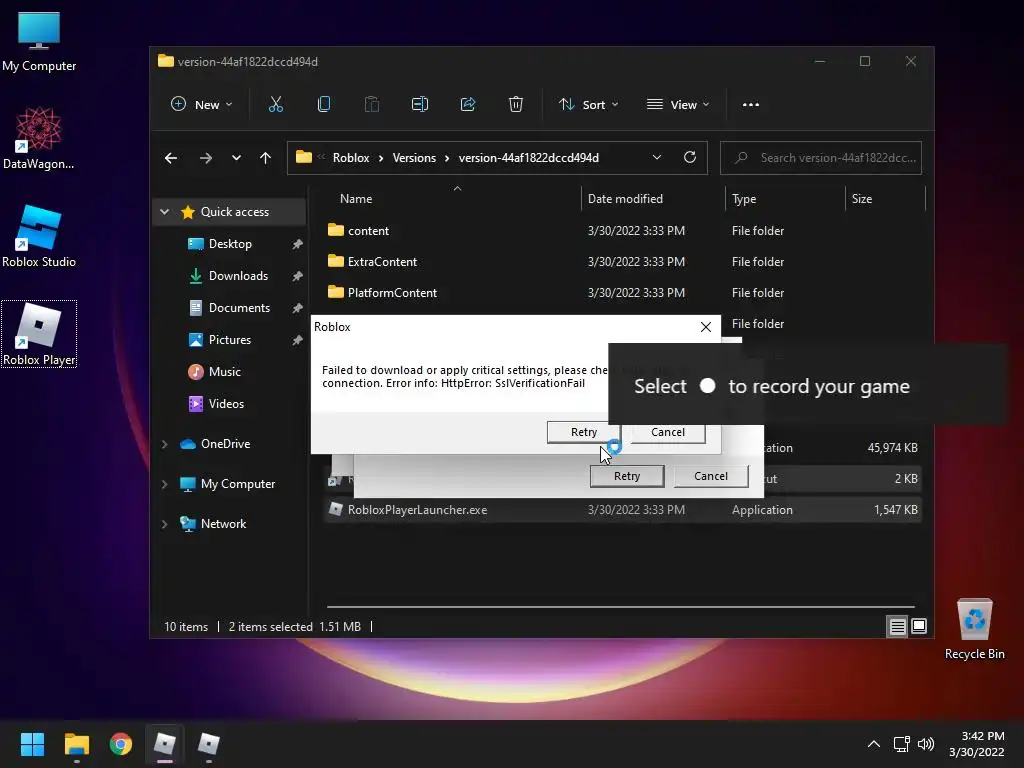Open the Sort dropdown menu
The image size is (1024, 768).
click(x=588, y=104)
